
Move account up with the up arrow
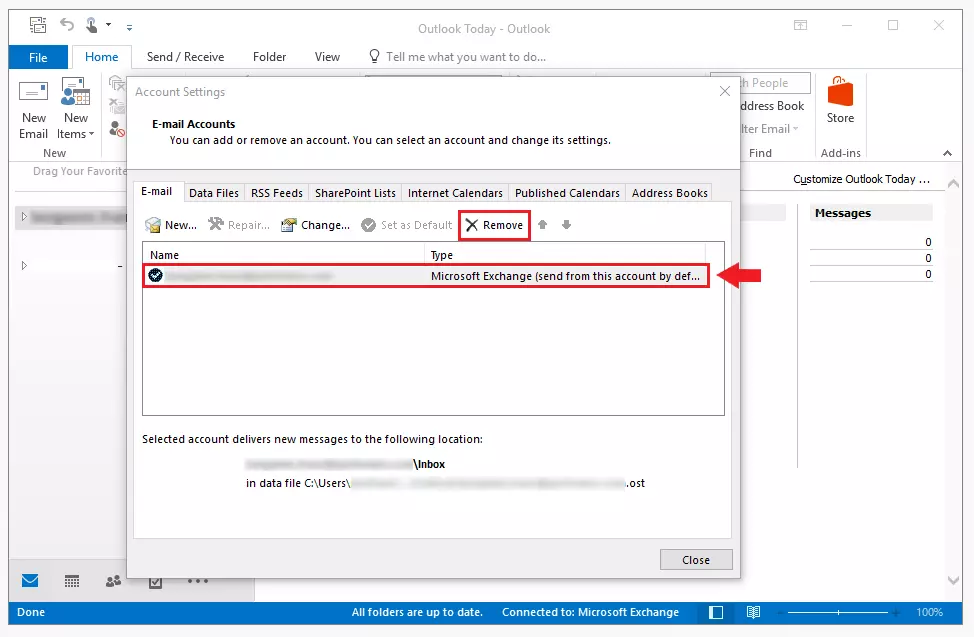[542, 225]
